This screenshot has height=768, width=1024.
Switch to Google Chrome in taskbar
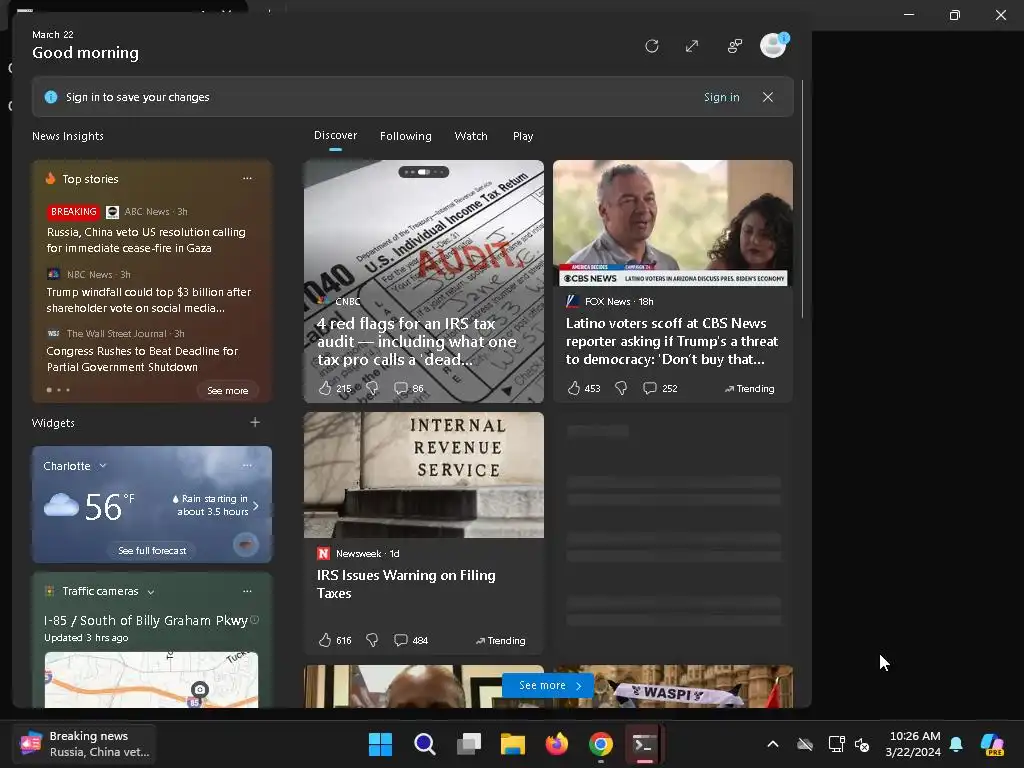pyautogui.click(x=601, y=744)
